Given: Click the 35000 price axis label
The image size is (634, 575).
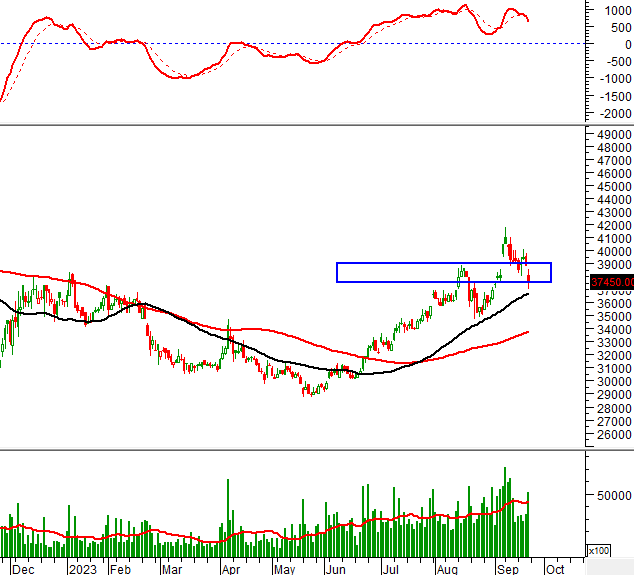Looking at the screenshot, I should click(614, 316).
